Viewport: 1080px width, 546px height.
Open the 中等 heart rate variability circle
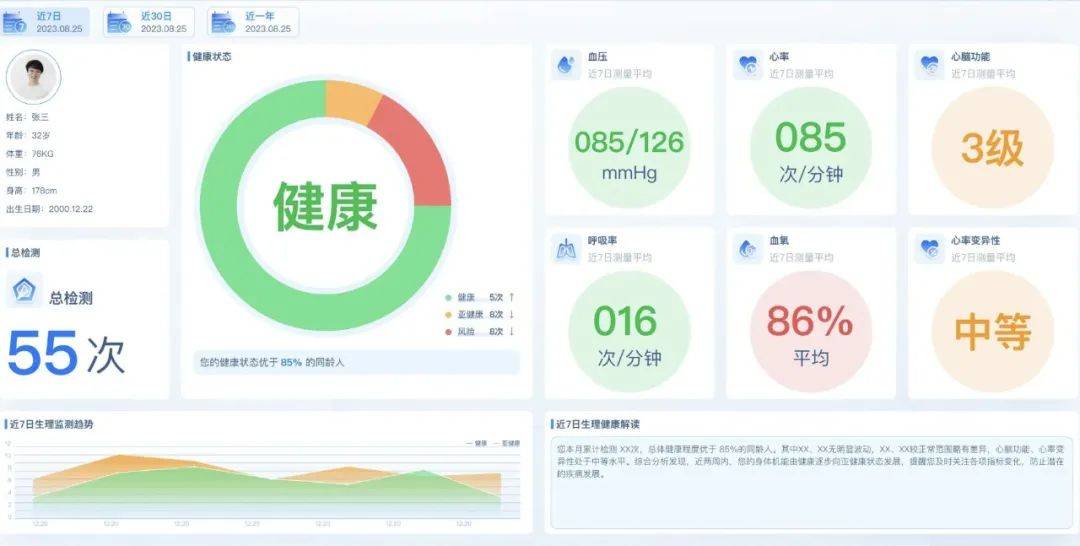click(x=993, y=331)
